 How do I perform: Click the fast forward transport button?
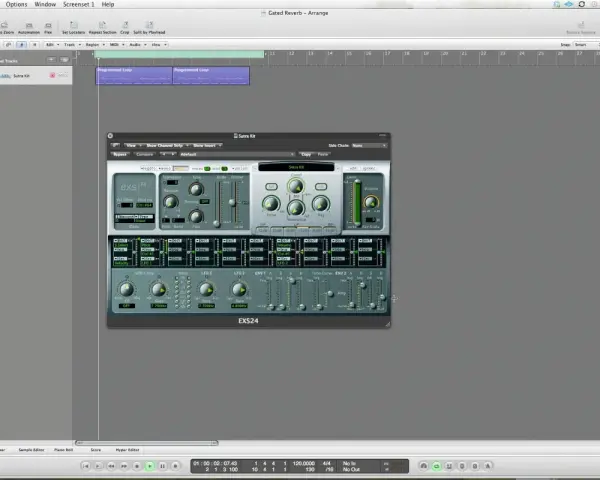pyautogui.click(x=124, y=466)
